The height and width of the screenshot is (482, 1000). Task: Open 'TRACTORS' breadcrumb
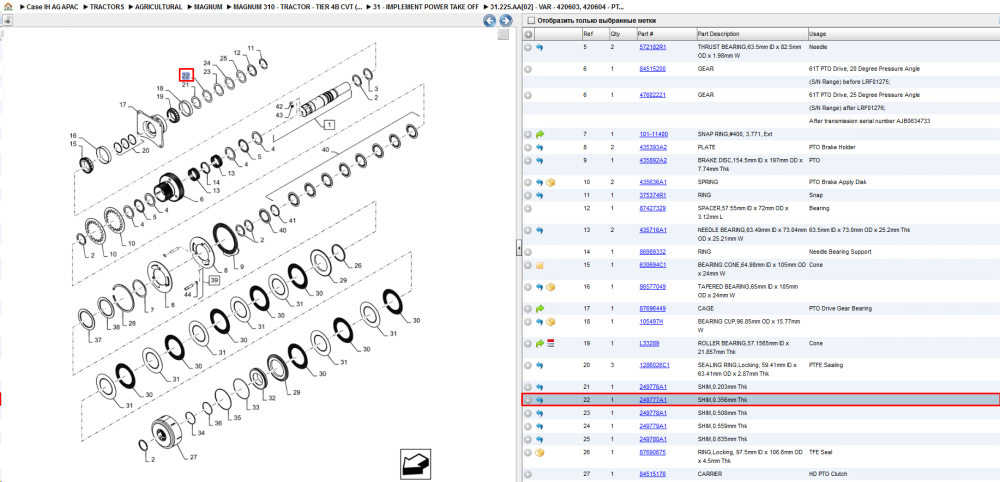click(107, 6)
